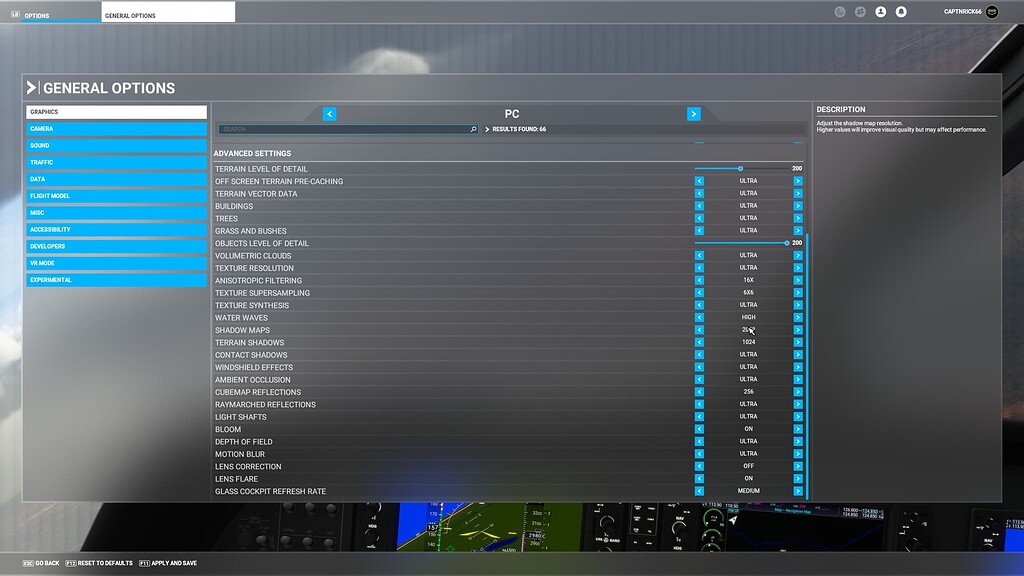Click inside the SEARCH input field
1024x576 pixels.
340,129
